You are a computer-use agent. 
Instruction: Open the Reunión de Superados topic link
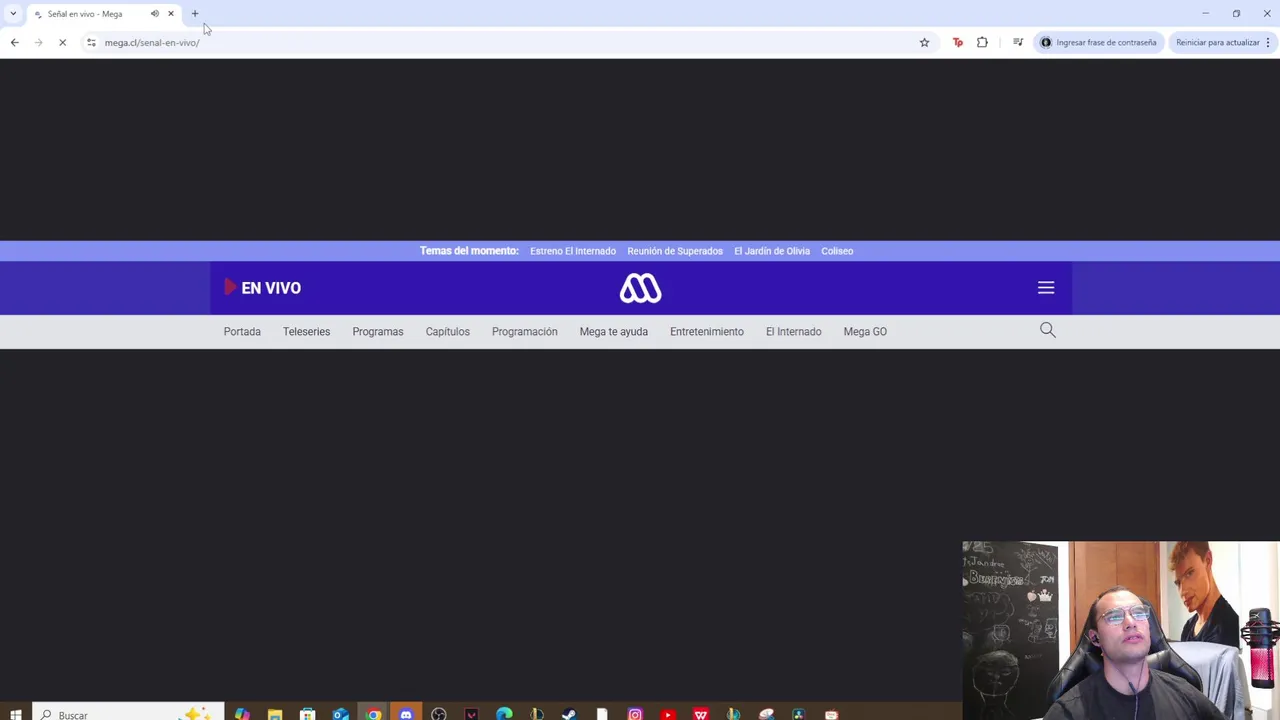pyautogui.click(x=675, y=251)
